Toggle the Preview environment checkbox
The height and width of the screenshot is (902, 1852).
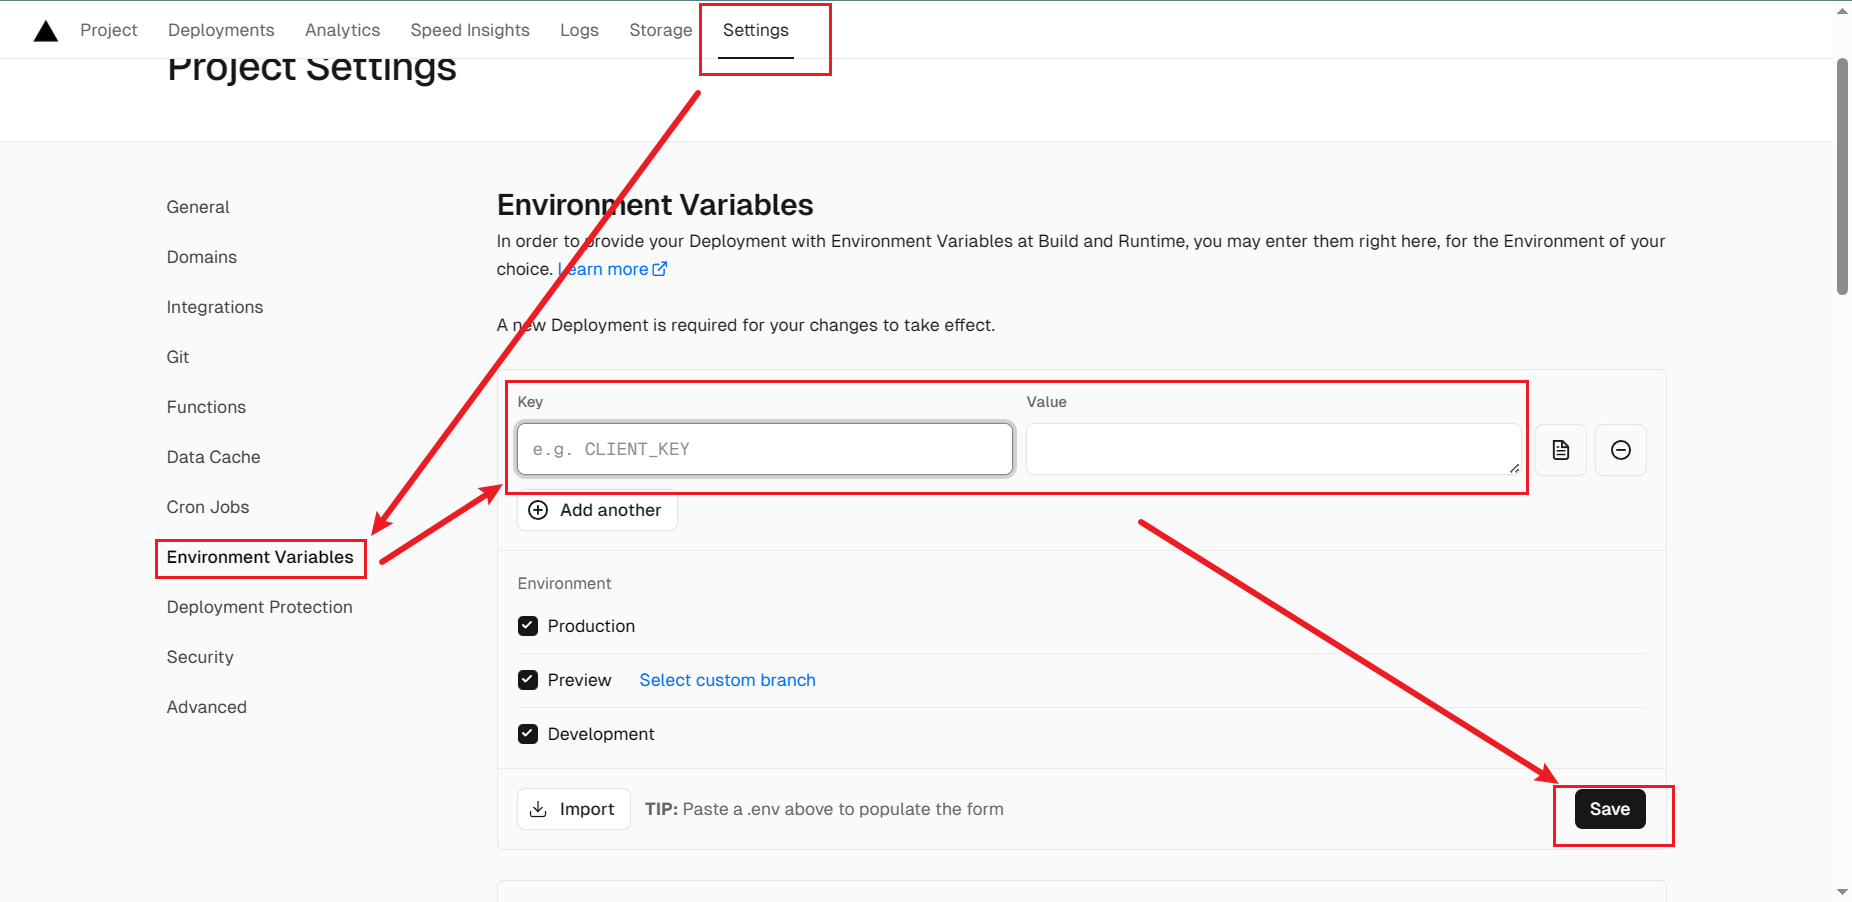pyautogui.click(x=528, y=680)
